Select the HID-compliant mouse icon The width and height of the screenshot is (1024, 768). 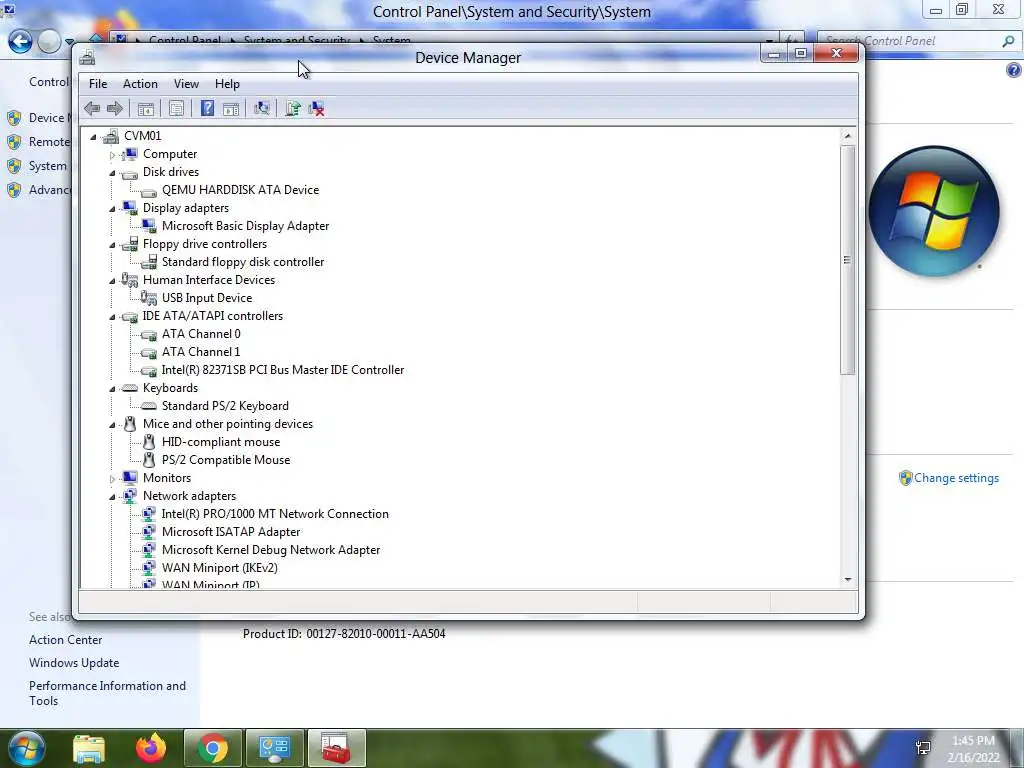coord(149,442)
